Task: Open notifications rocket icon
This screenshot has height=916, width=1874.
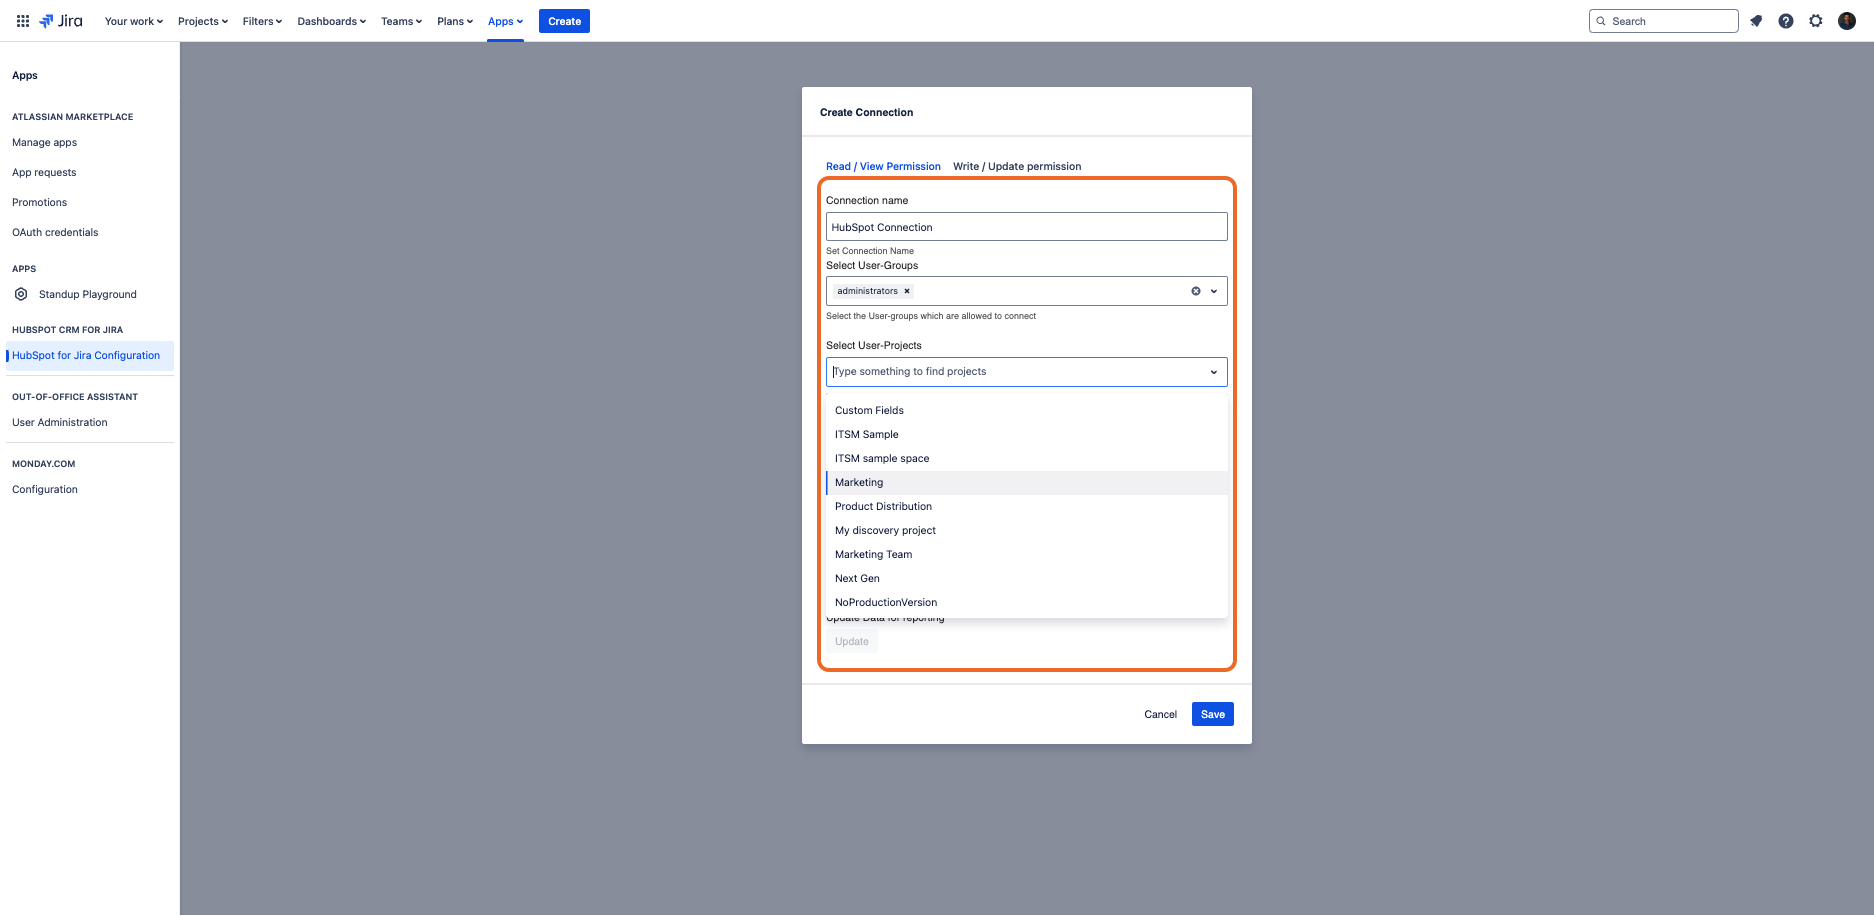Action: click(1756, 21)
